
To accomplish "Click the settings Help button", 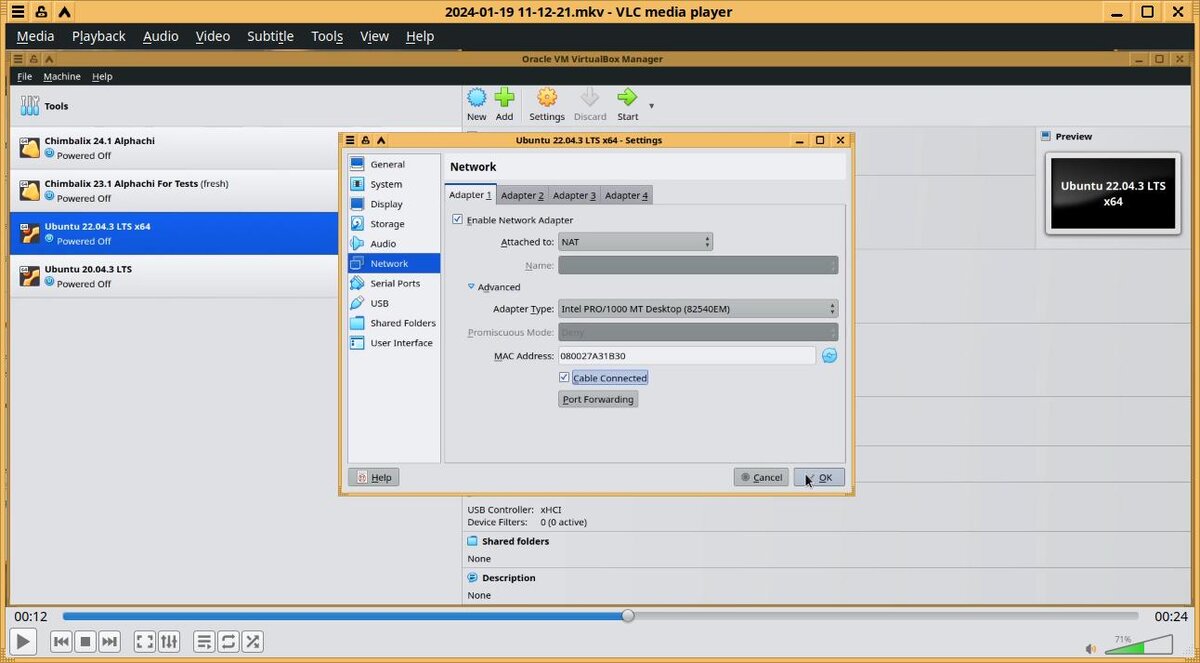I will click(x=374, y=477).
